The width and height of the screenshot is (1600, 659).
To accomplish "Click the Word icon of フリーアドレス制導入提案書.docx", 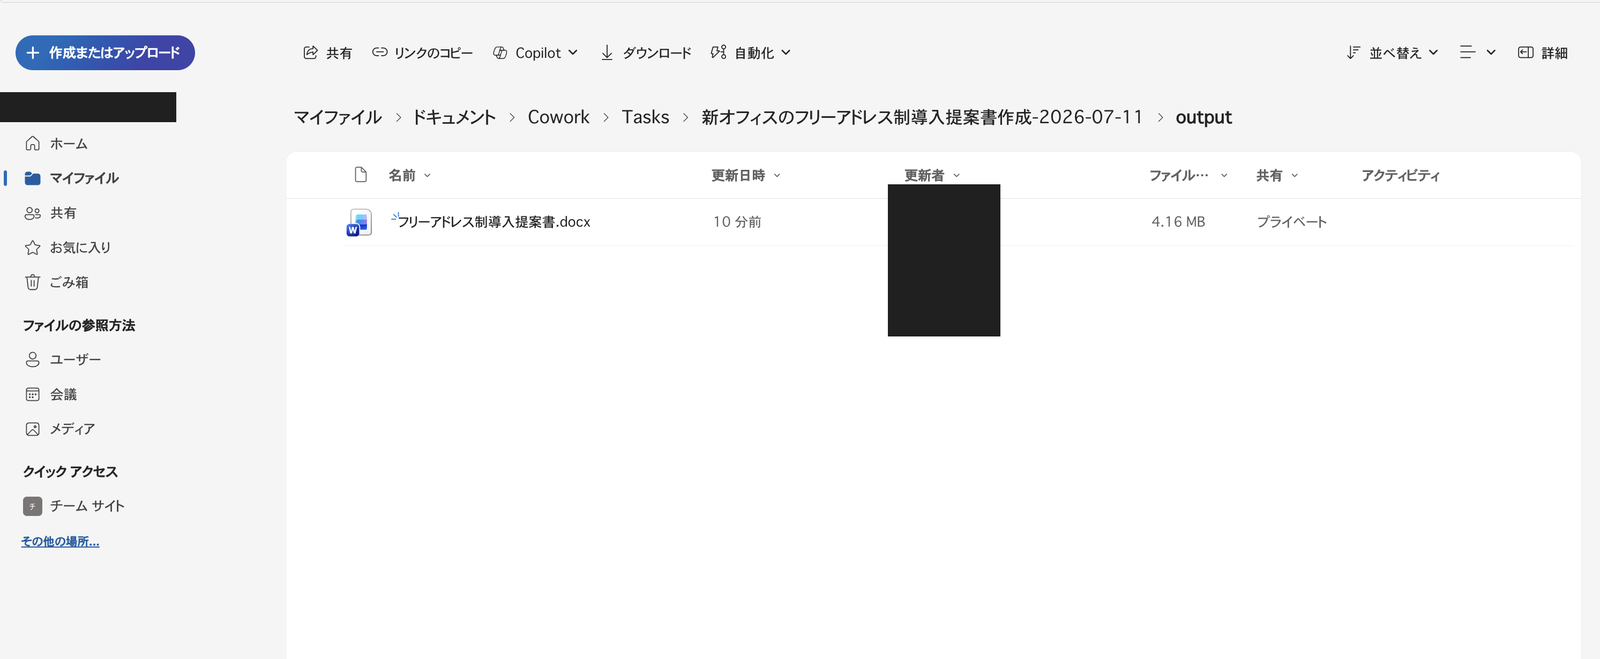I will click(359, 222).
